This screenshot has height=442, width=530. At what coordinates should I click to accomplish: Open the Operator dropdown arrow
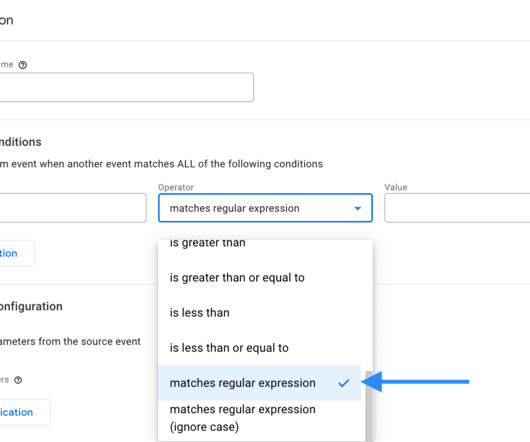pos(358,208)
